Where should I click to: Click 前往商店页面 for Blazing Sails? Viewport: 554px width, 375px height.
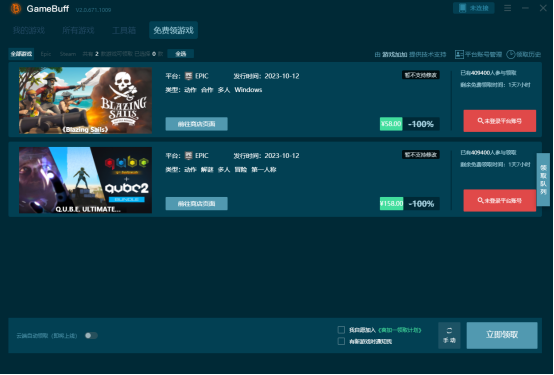196,124
